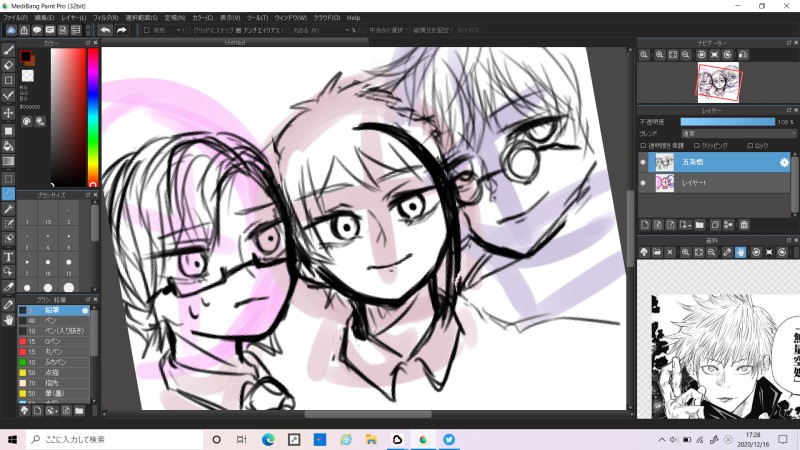The width and height of the screenshot is (800, 450).
Task: Click the eyedropper icon in reference panel
Action: click(727, 252)
